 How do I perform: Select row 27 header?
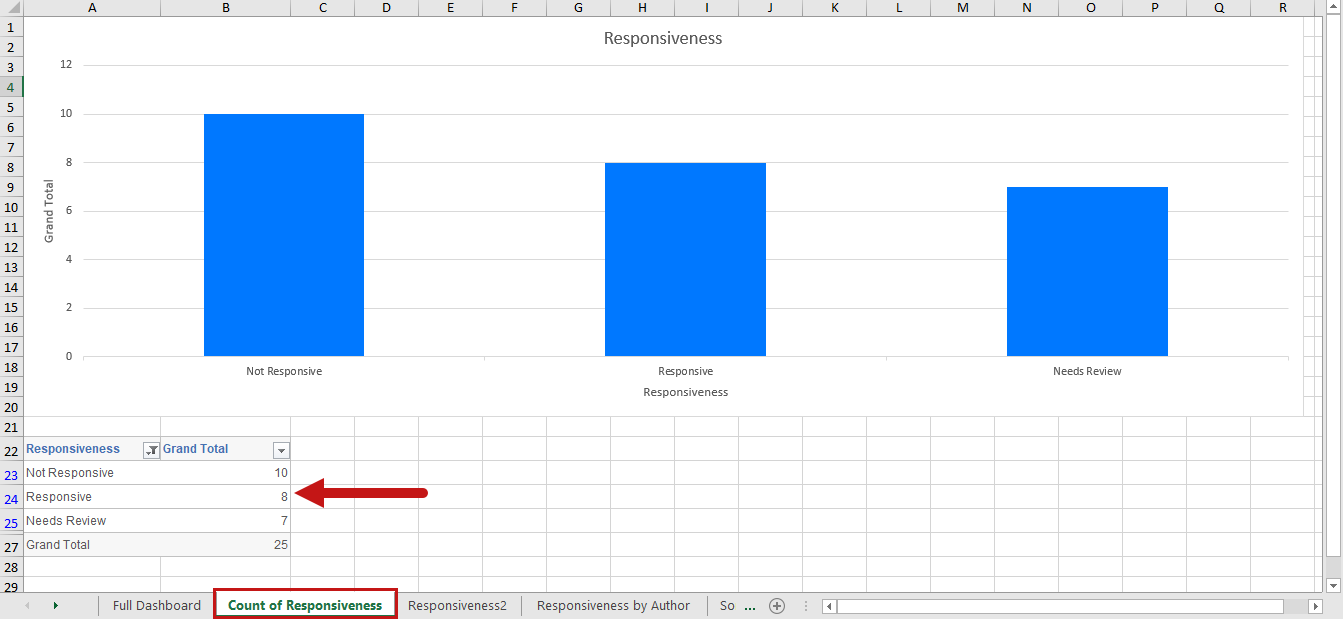tap(11, 547)
